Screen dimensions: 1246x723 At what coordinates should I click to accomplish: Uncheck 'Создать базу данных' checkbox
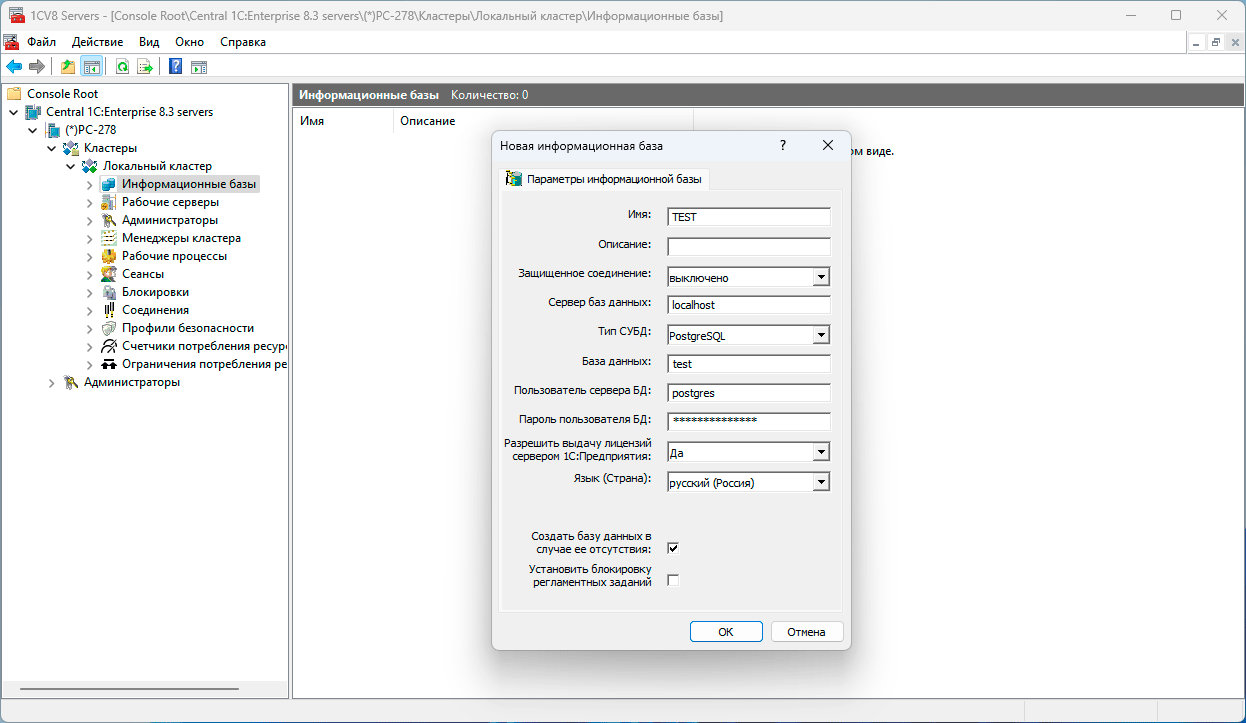point(673,548)
